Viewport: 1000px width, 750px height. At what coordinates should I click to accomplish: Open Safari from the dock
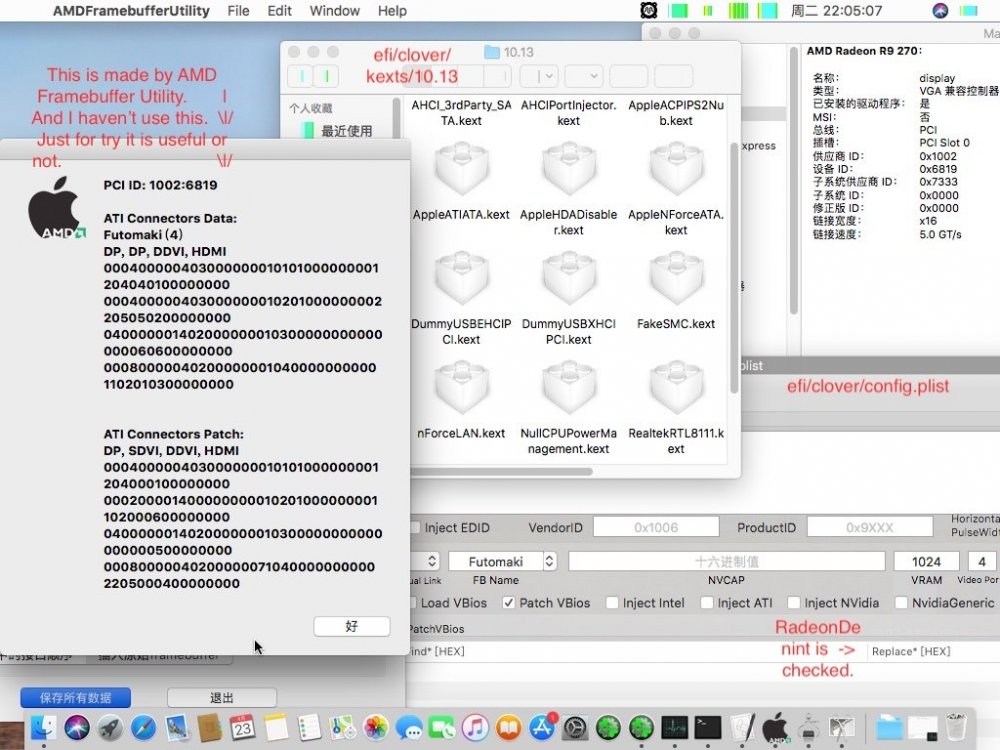143,728
